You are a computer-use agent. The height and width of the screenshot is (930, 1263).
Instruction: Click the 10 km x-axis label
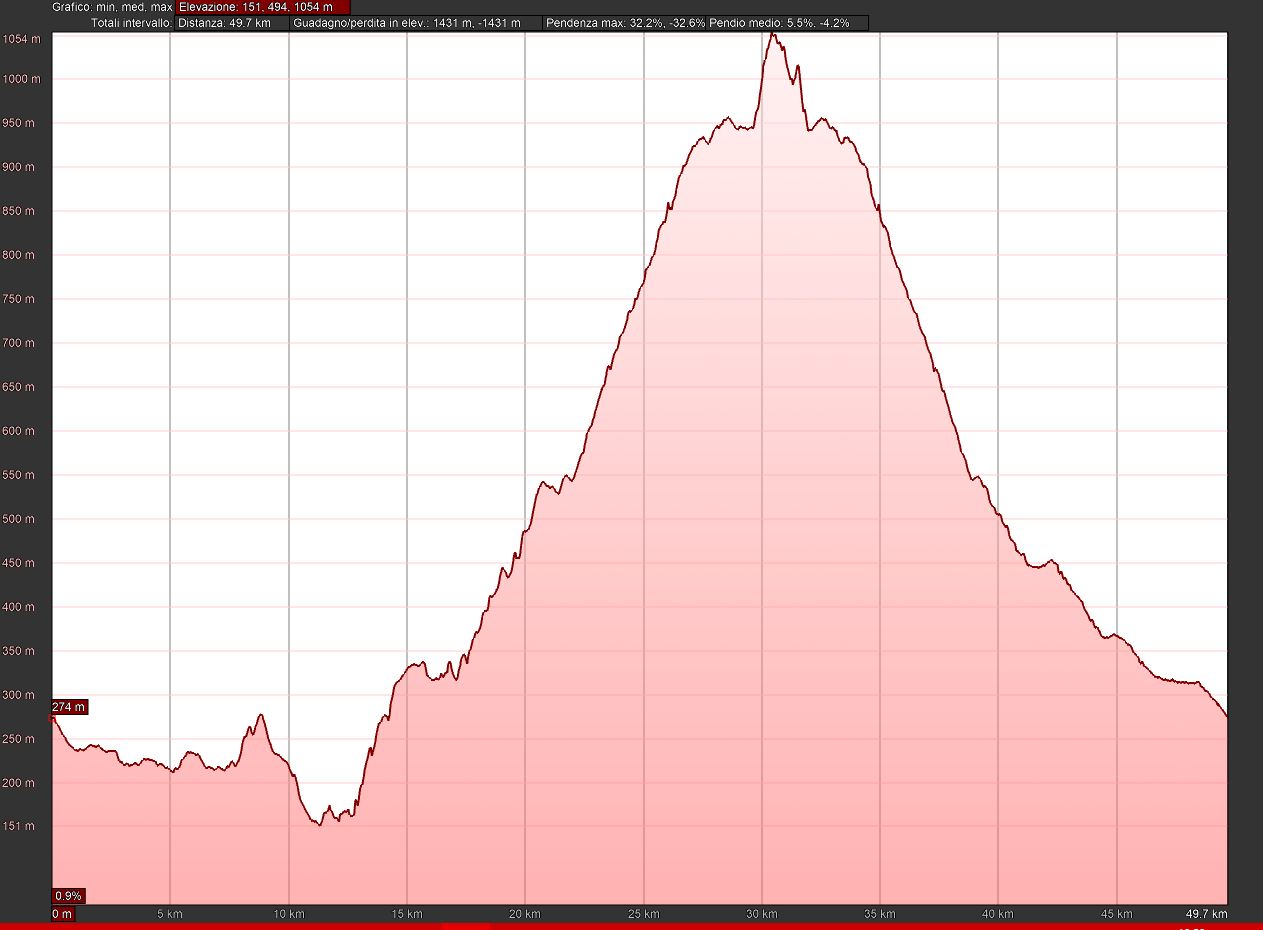tap(288, 914)
